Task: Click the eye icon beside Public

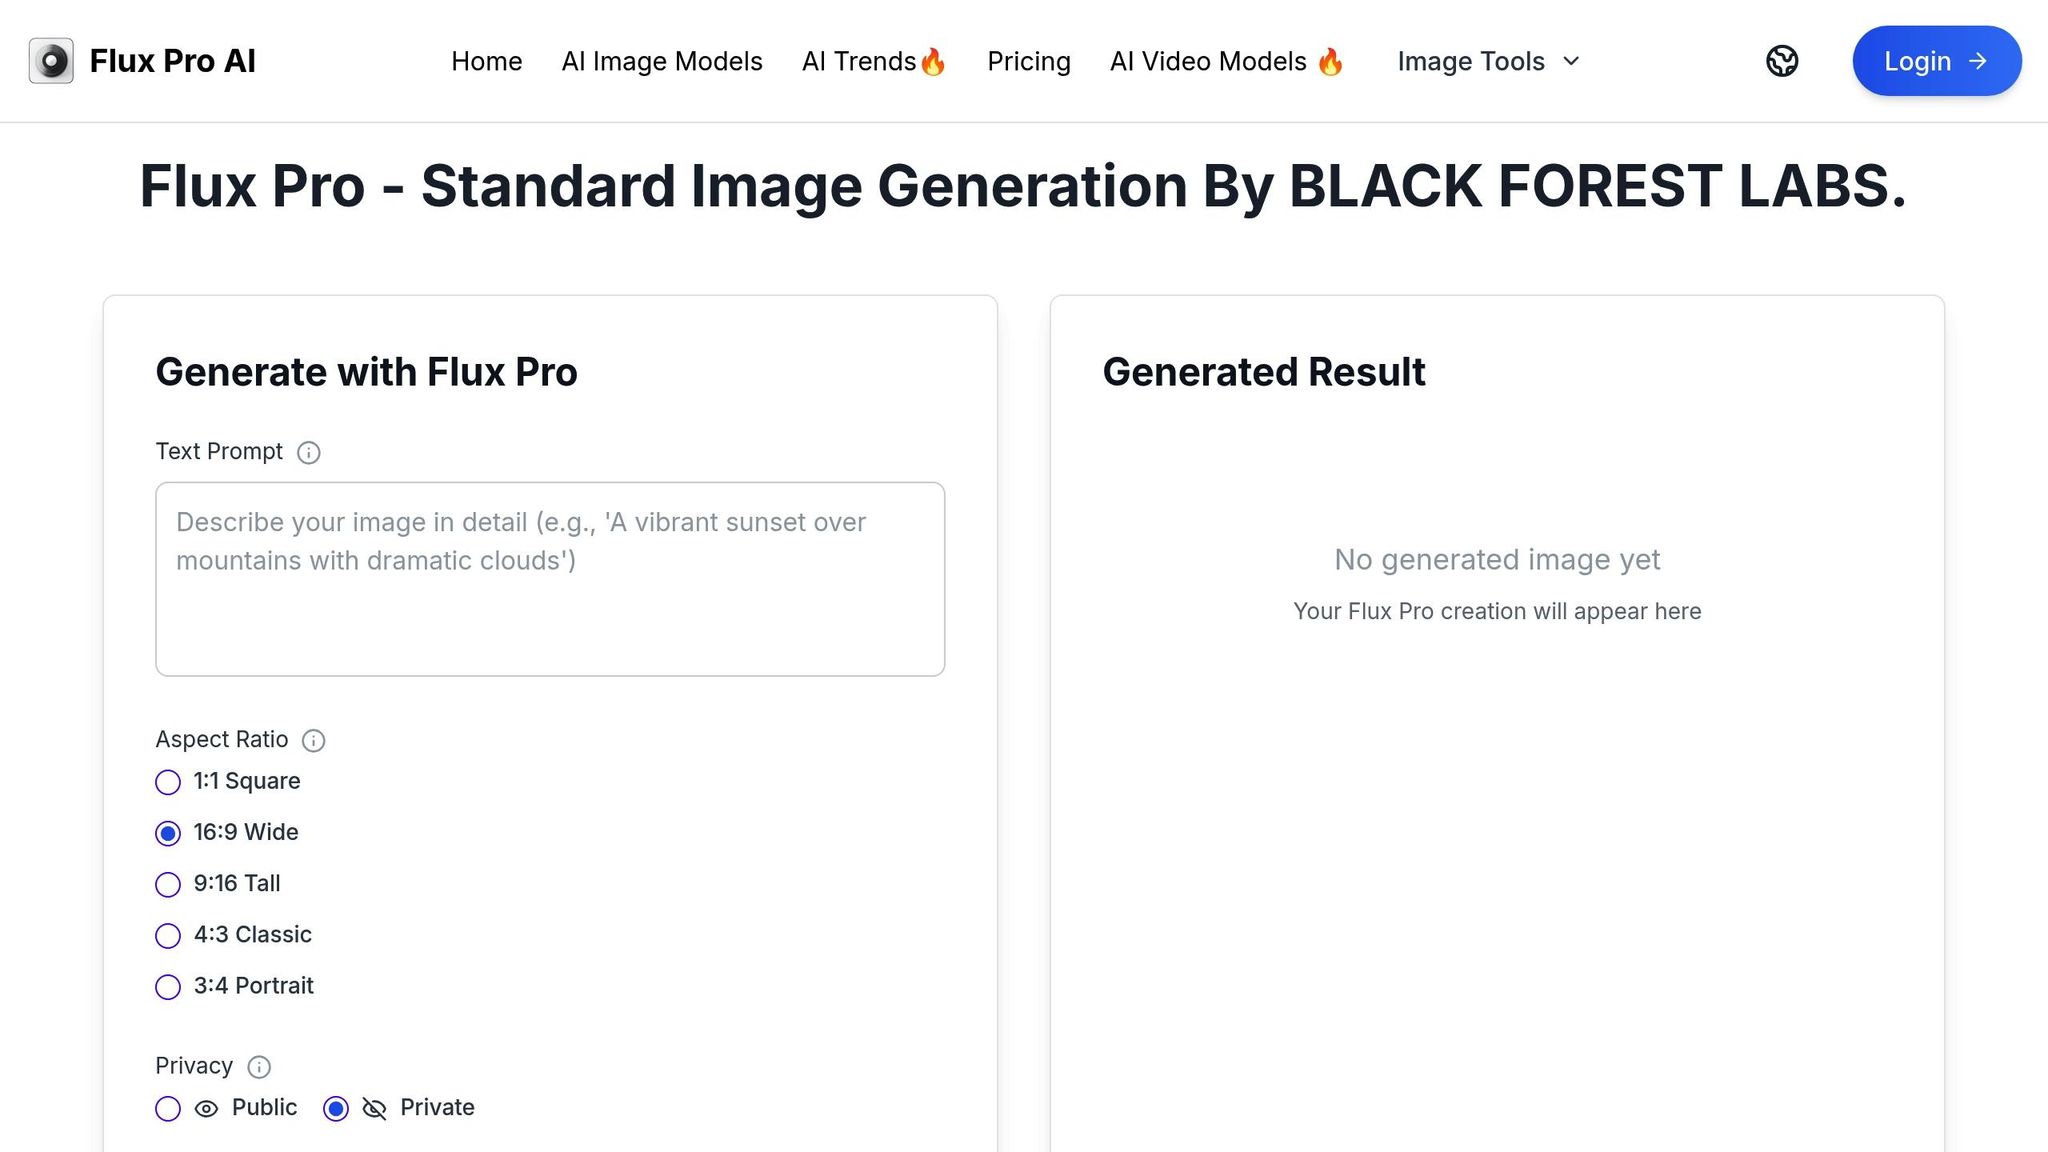Action: click(x=206, y=1109)
